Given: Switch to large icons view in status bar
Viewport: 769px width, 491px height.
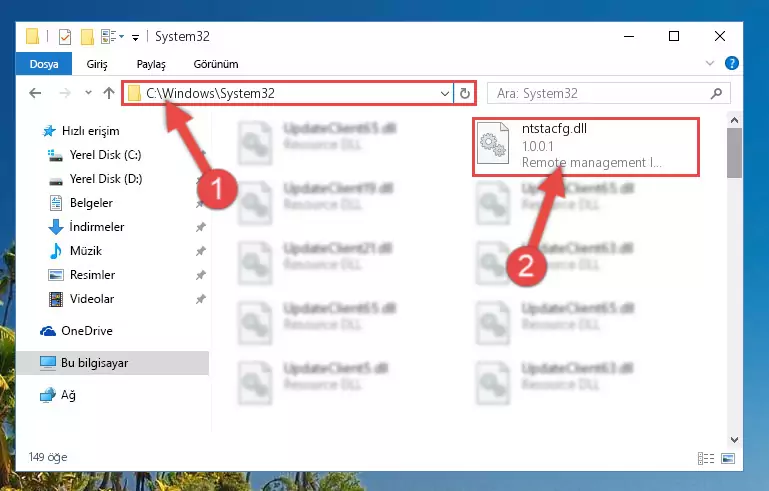Looking at the screenshot, I should click(728, 458).
